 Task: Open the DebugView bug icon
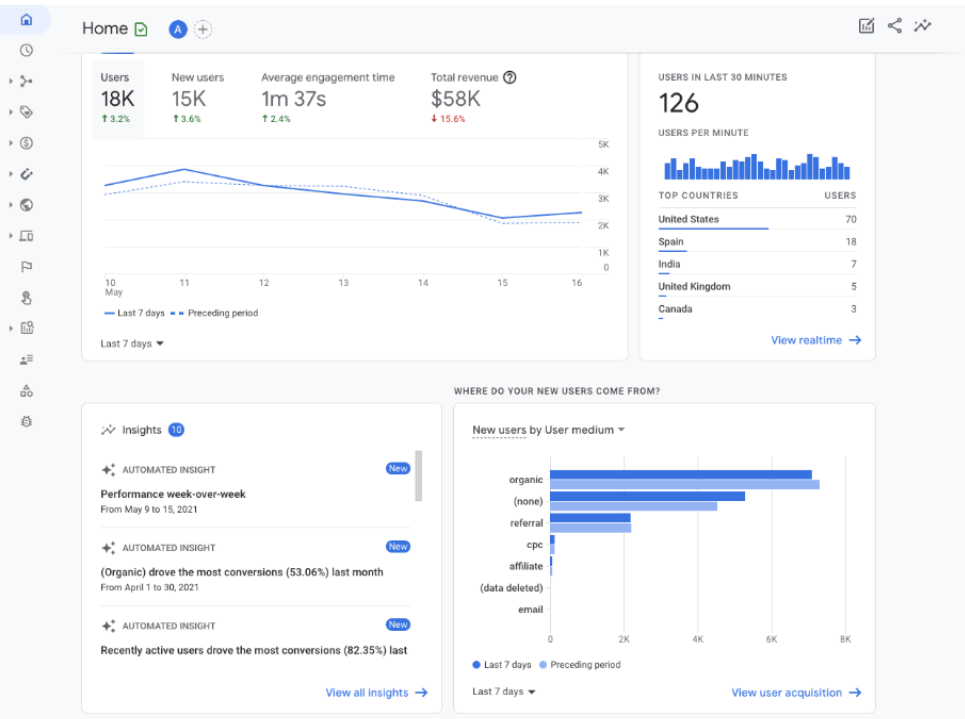26,422
